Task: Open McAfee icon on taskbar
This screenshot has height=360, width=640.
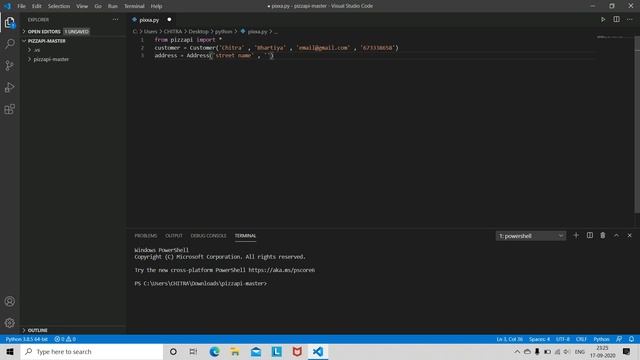Action: point(297,351)
